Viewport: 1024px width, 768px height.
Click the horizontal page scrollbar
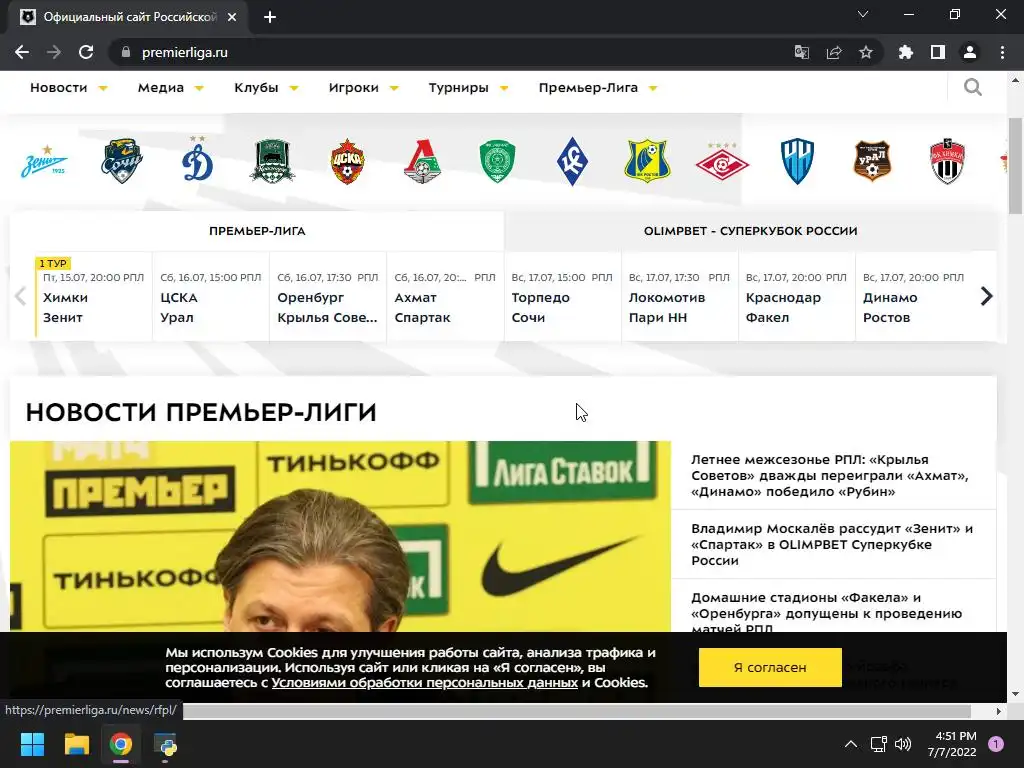click(x=577, y=711)
